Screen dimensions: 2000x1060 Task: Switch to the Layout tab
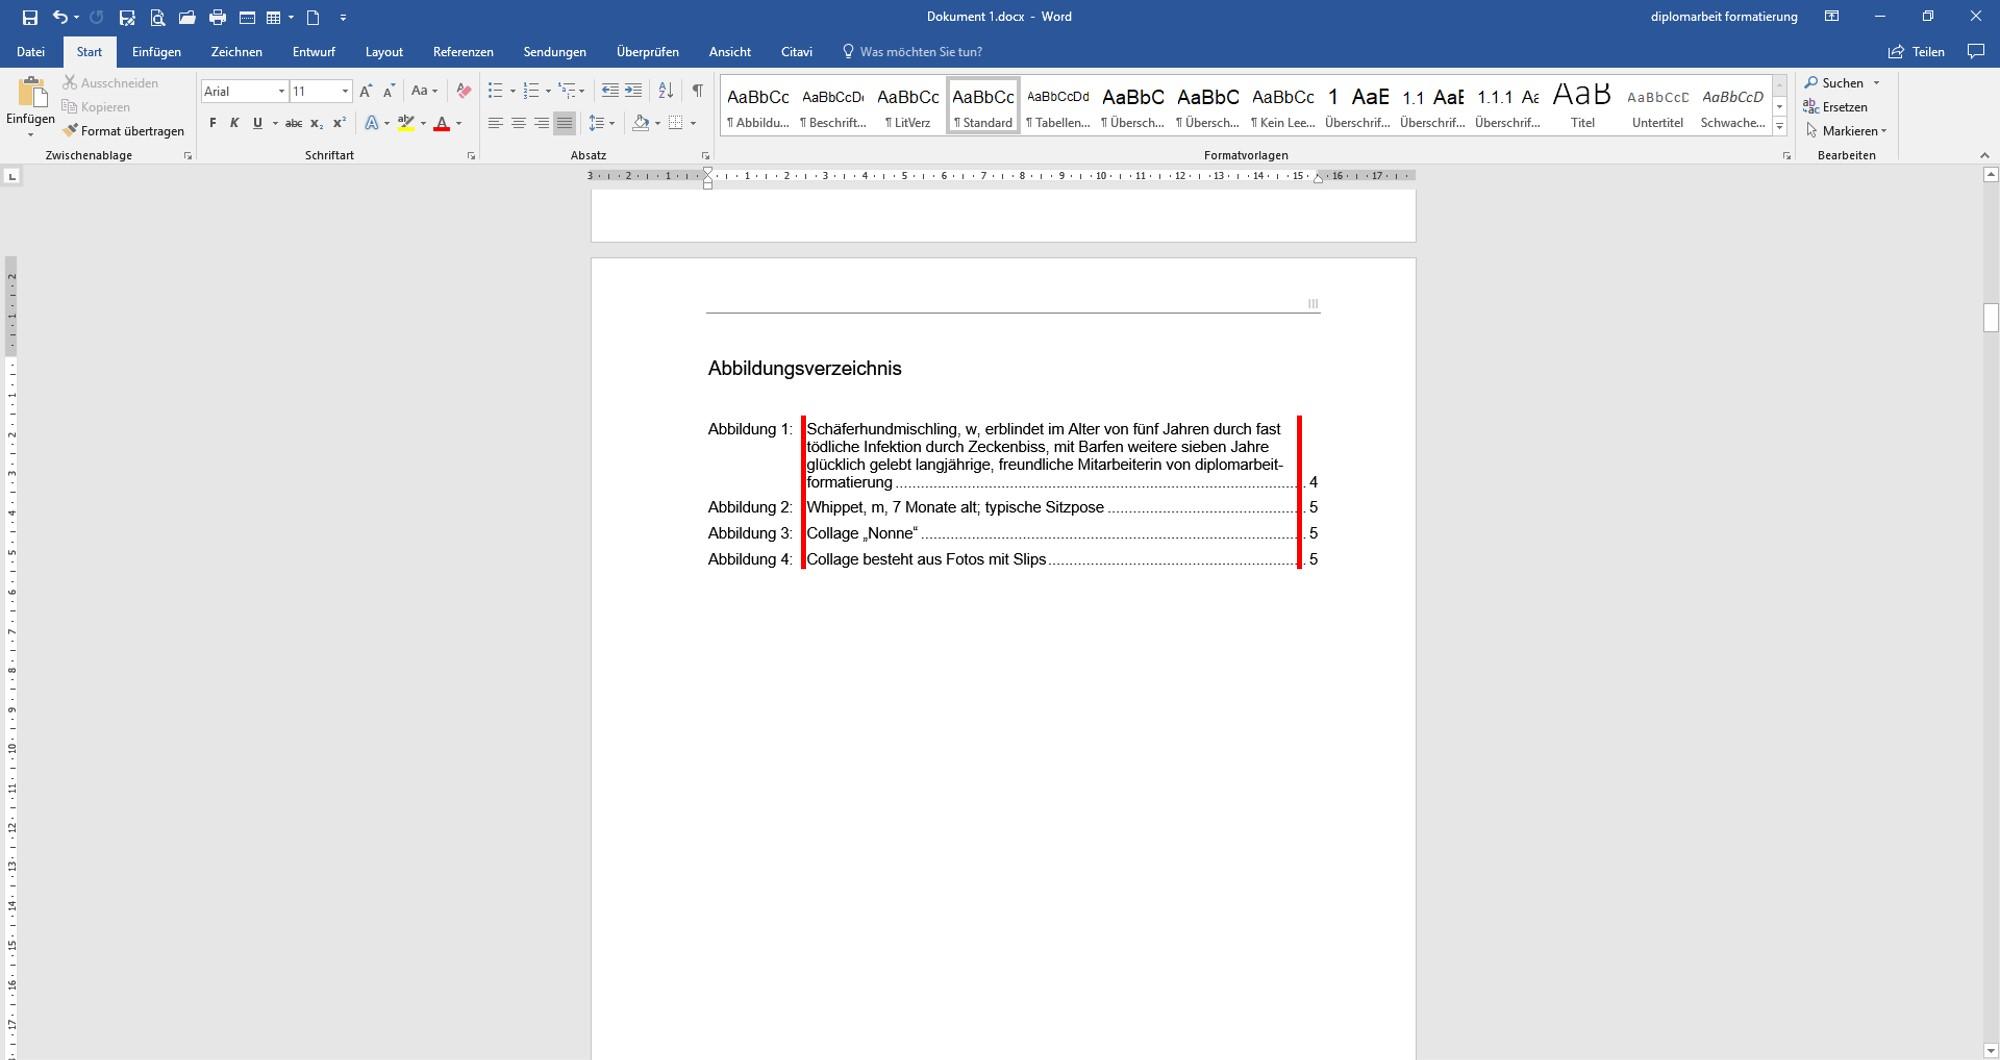pos(384,52)
